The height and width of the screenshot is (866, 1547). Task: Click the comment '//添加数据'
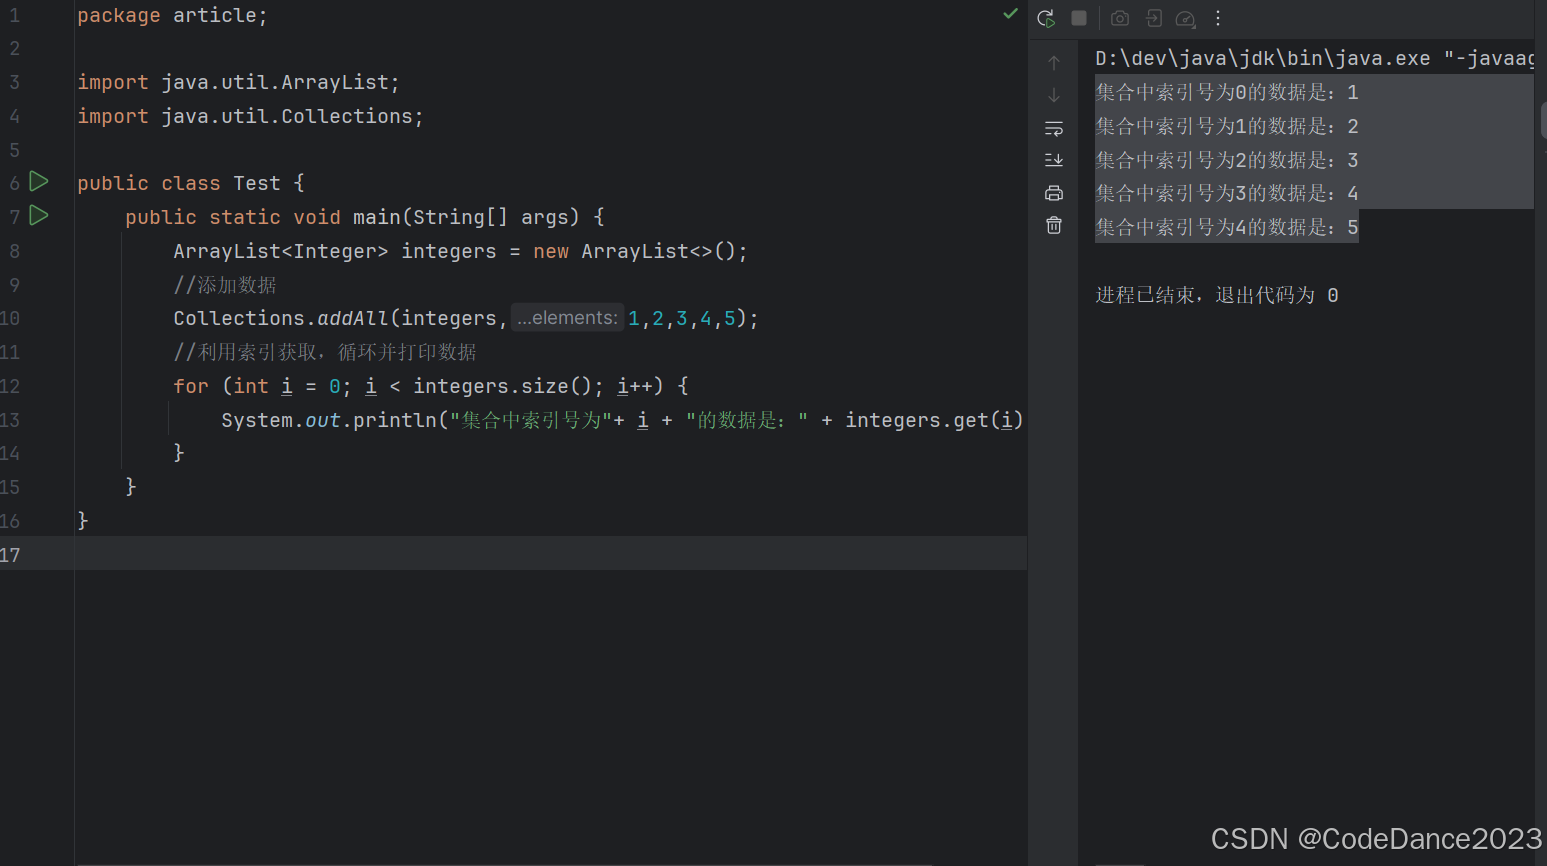pyautogui.click(x=225, y=285)
